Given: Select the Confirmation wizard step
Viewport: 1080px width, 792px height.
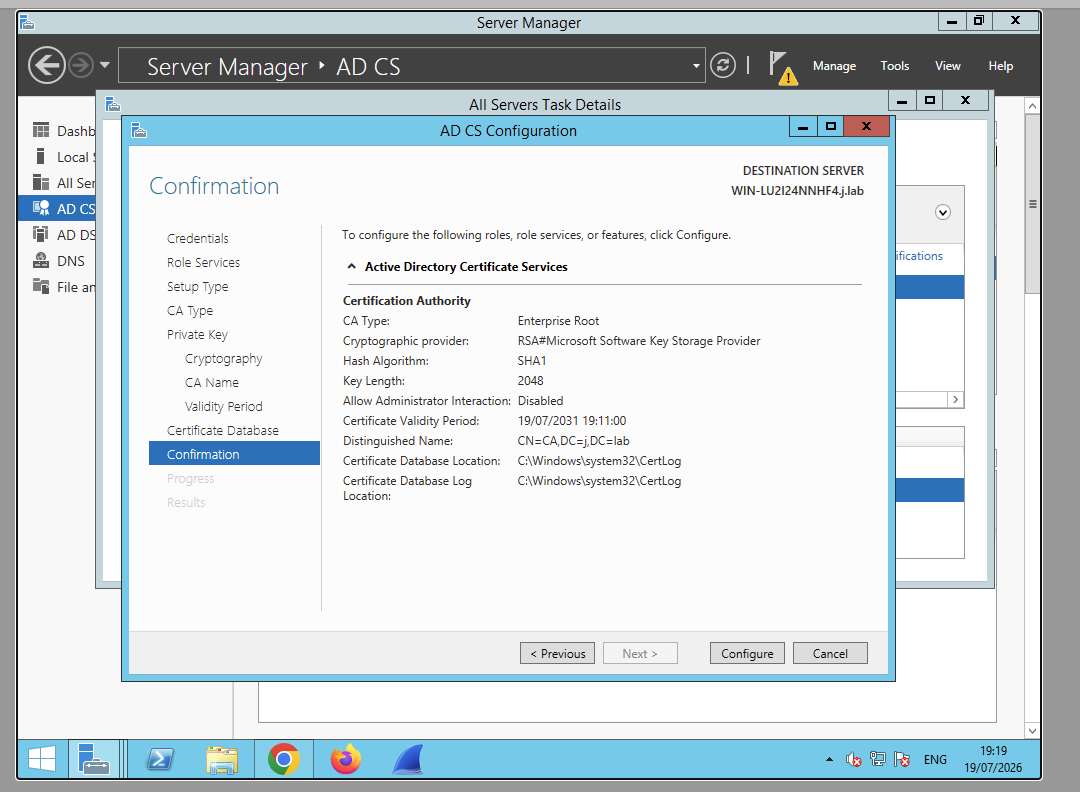Looking at the screenshot, I should click(234, 454).
